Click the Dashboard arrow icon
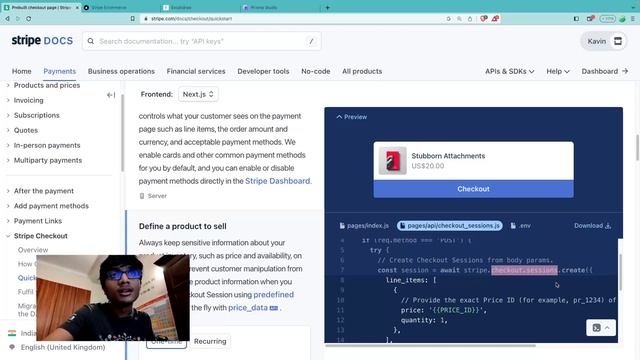The width and height of the screenshot is (640, 360). point(625,71)
